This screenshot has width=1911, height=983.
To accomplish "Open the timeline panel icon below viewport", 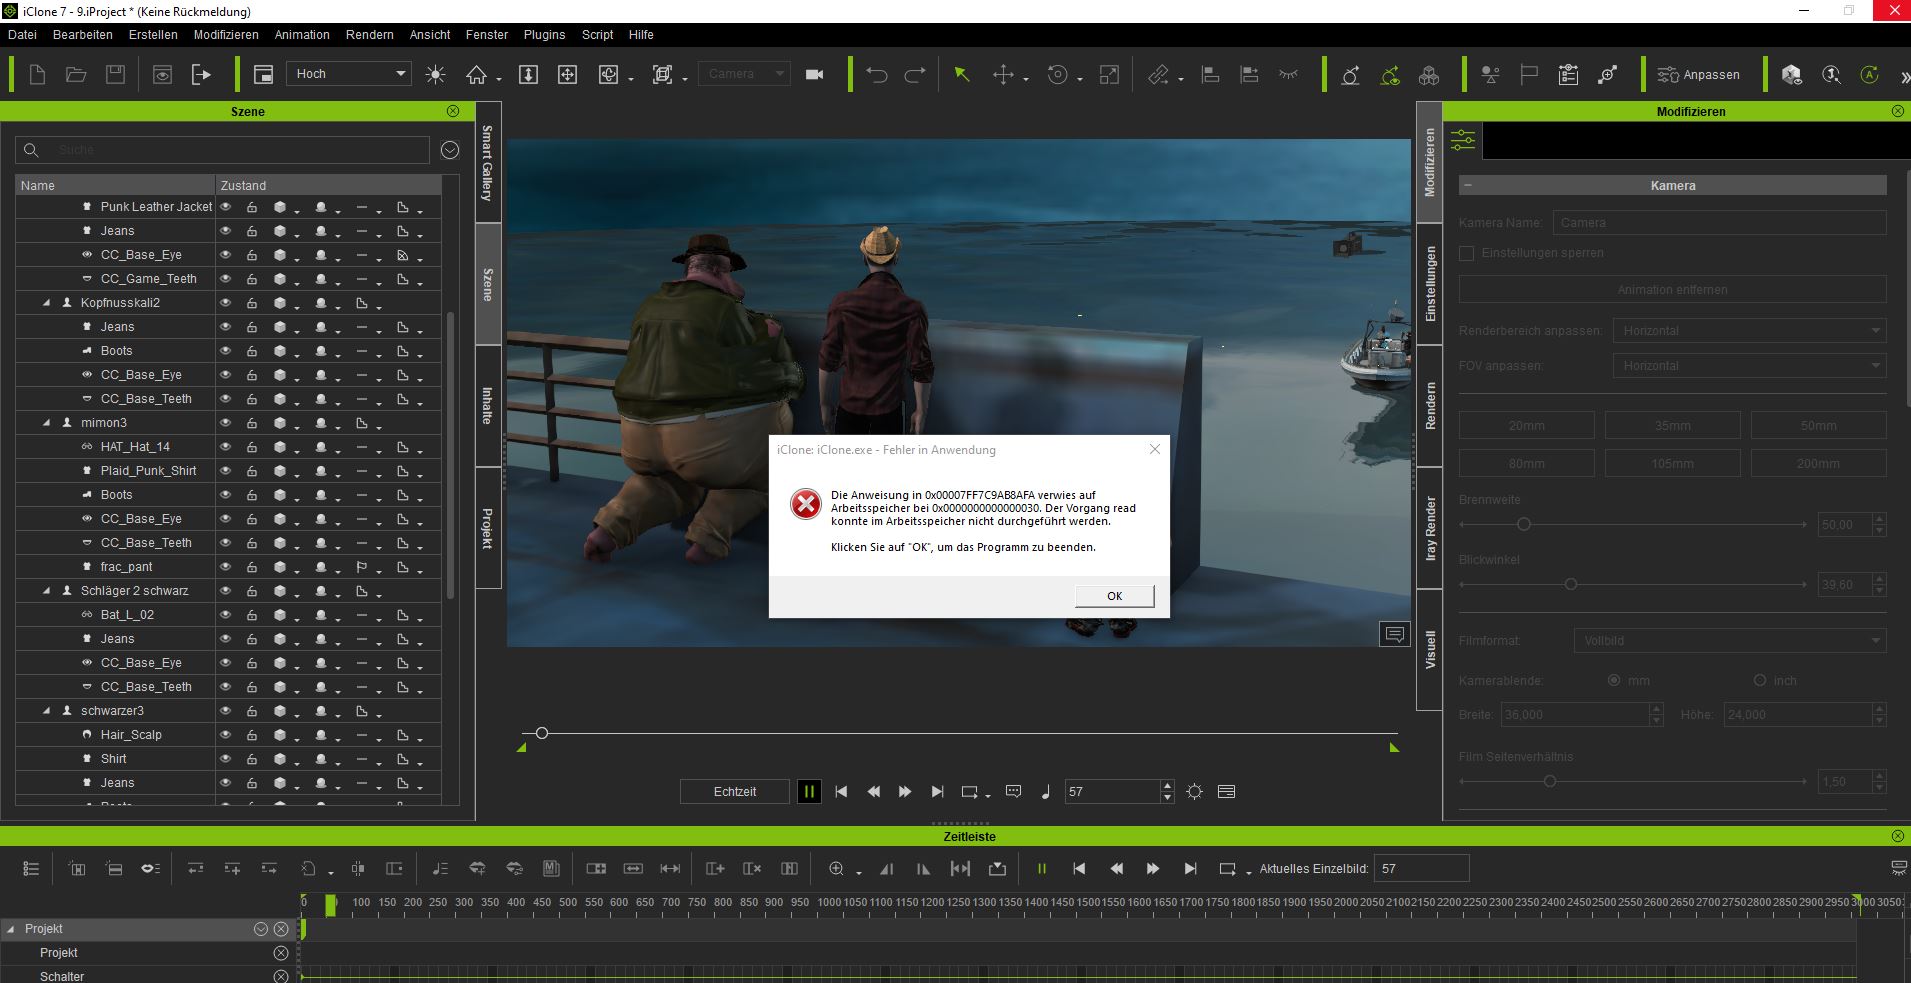I will point(1227,791).
